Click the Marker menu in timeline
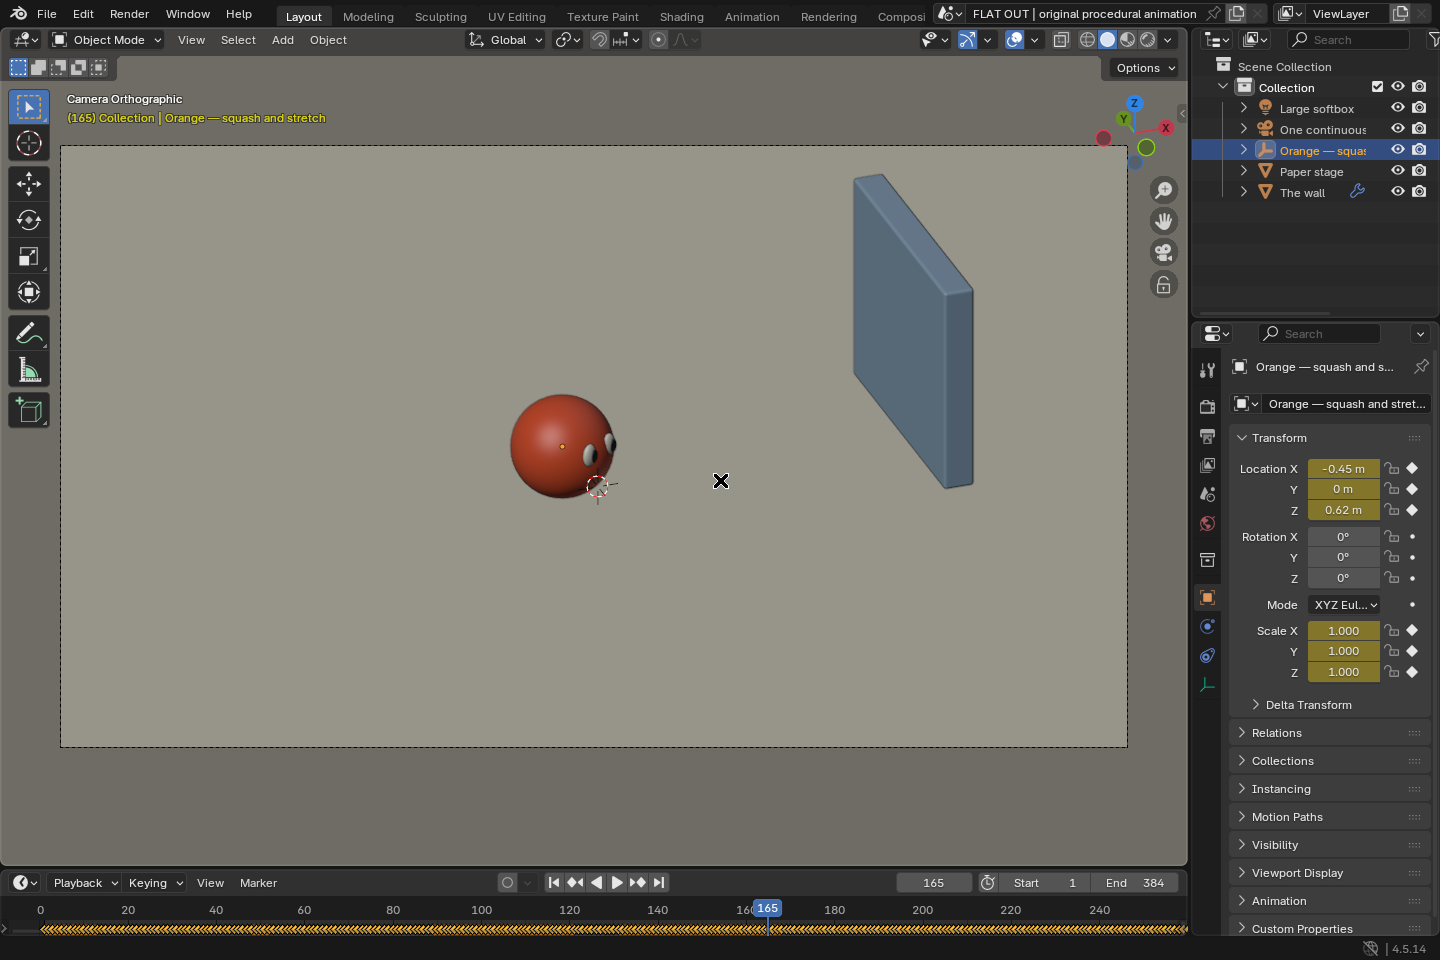The height and width of the screenshot is (960, 1440). click(258, 883)
